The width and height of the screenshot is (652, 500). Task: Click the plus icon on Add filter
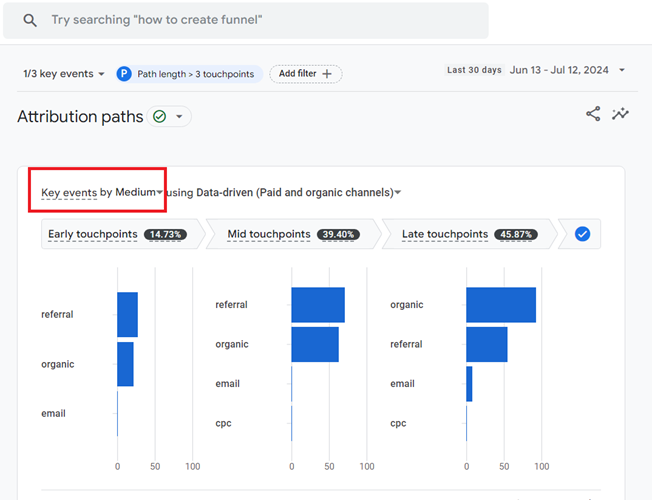pyautogui.click(x=327, y=74)
